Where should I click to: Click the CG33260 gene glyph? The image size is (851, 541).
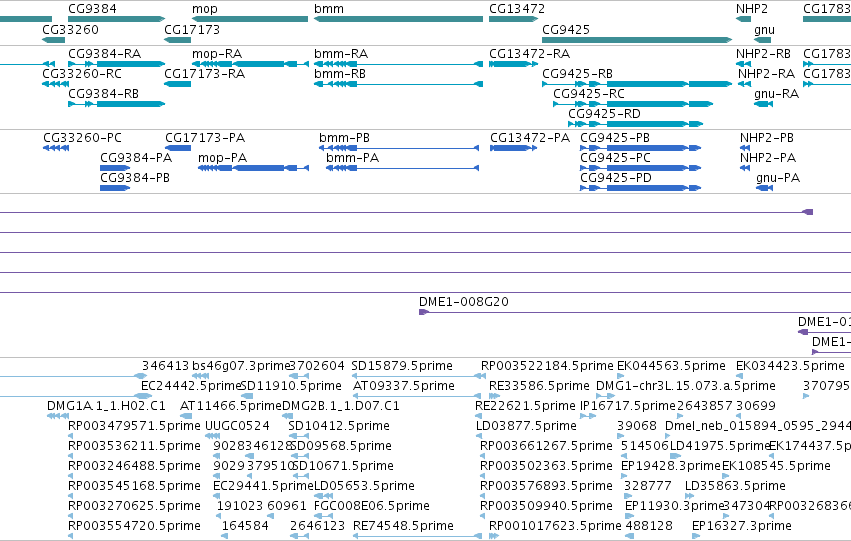(x=54, y=40)
